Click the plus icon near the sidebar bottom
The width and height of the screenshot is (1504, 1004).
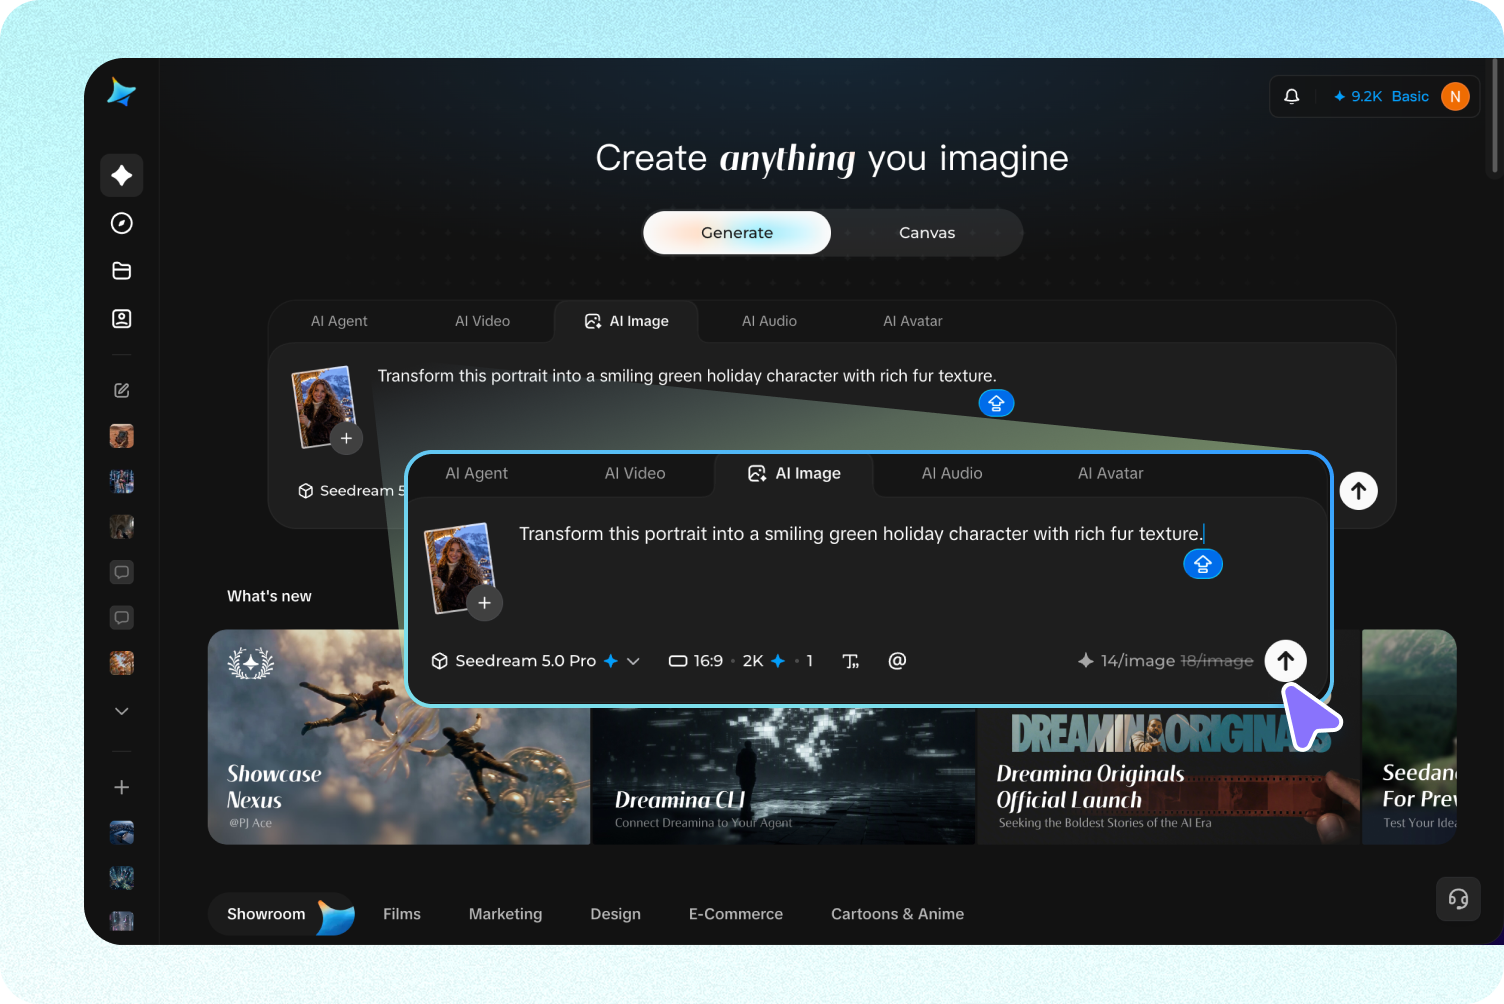(122, 787)
